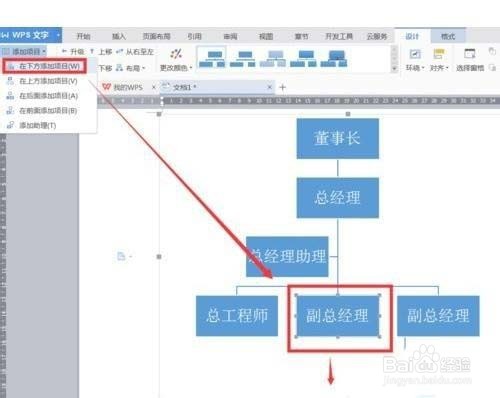Open the 页面布局 ribbon tab

tap(156, 36)
